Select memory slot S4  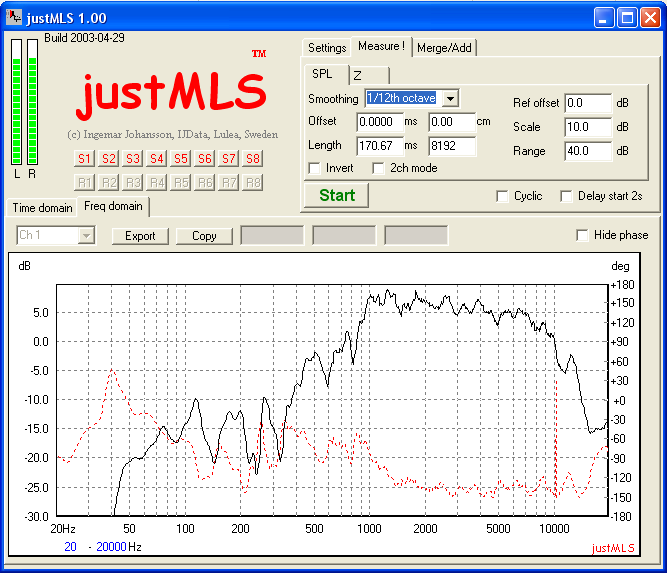156,159
